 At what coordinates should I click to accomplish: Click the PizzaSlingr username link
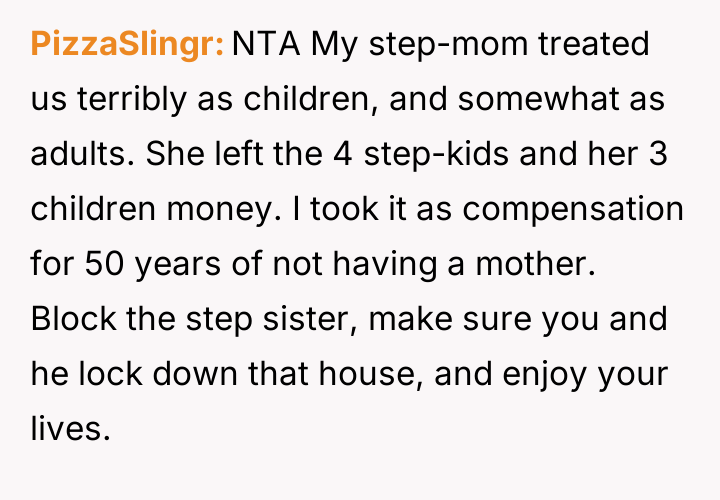[128, 44]
